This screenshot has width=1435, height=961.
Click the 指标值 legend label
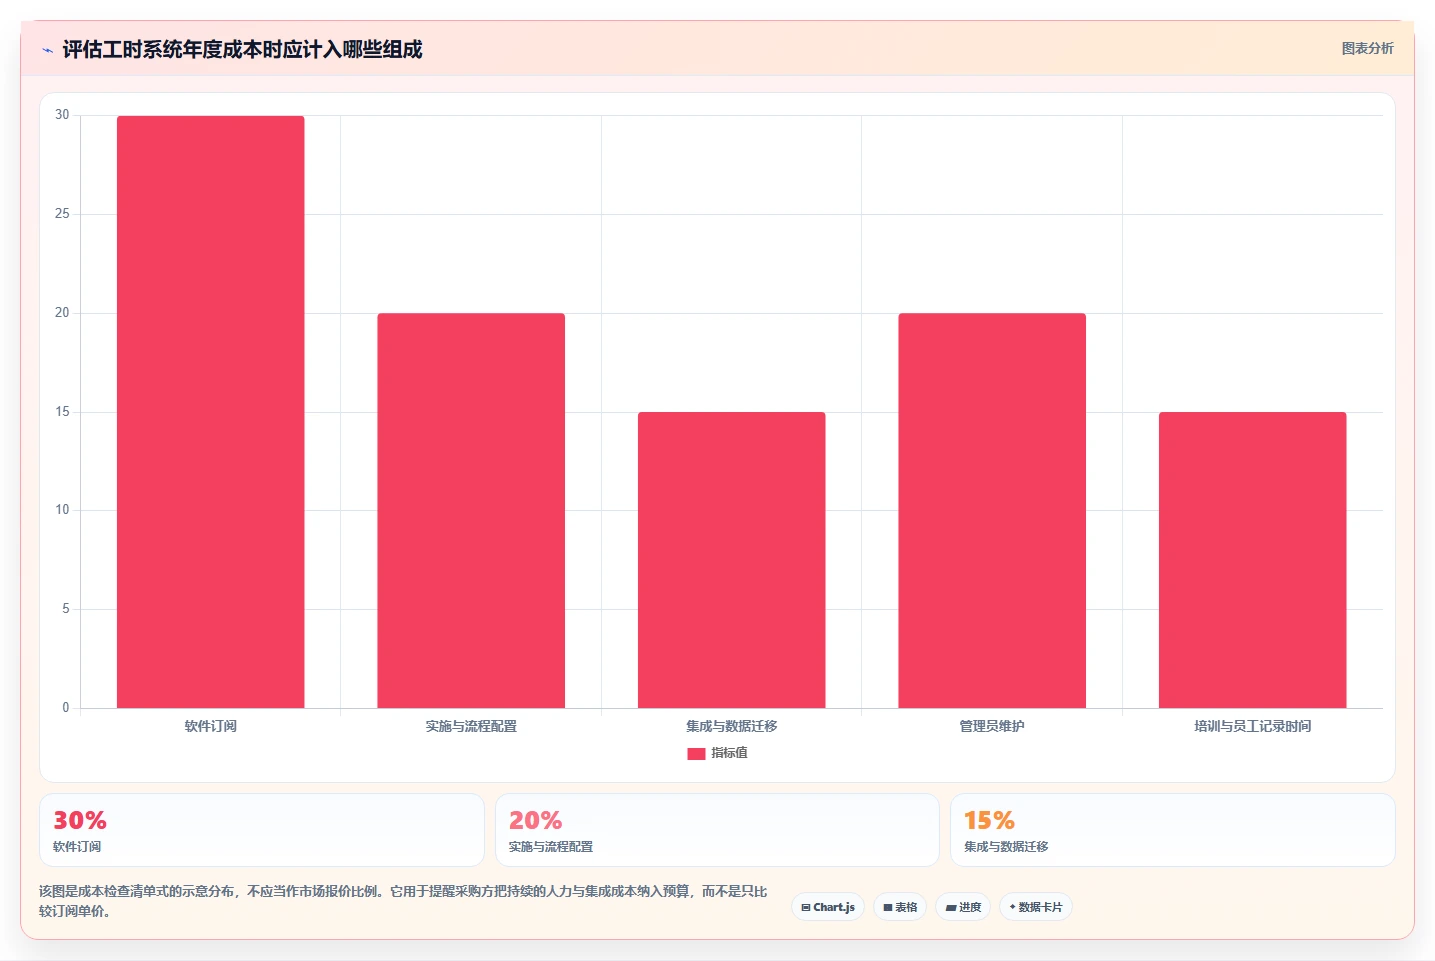[x=729, y=753]
